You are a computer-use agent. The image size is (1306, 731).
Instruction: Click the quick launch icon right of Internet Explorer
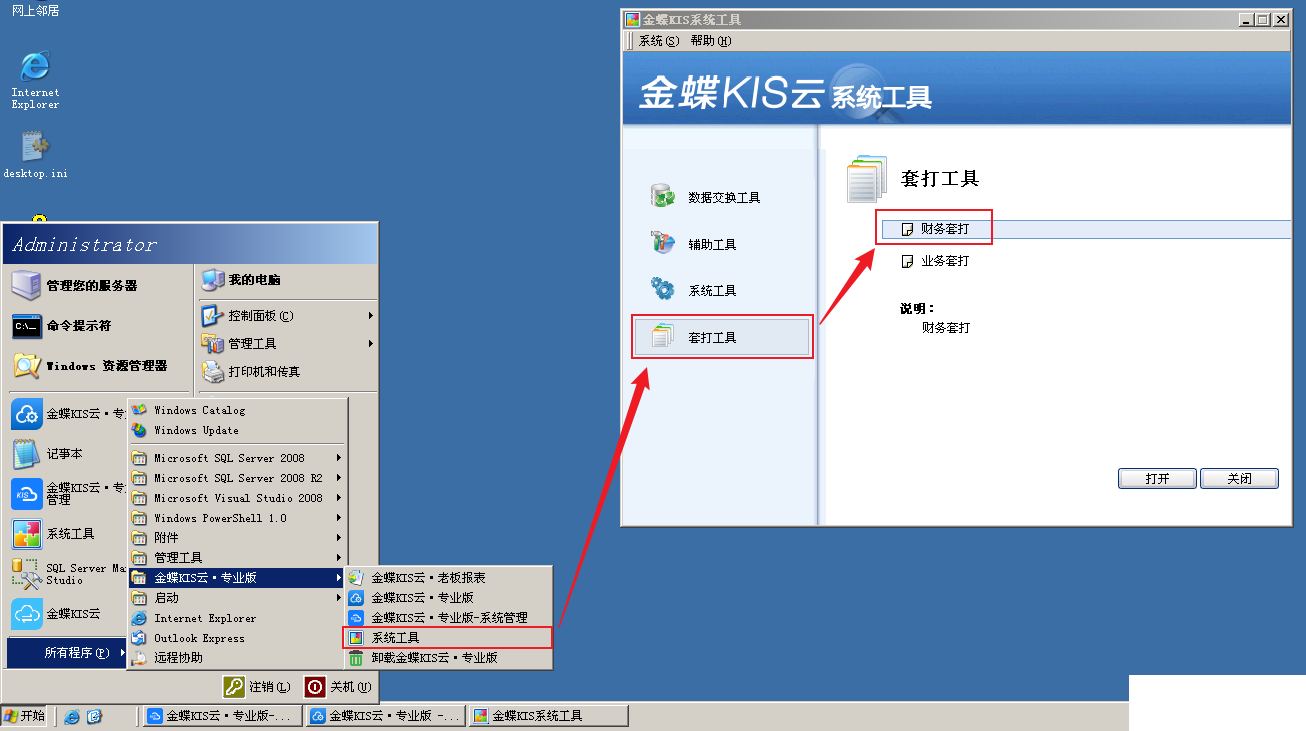coord(94,716)
